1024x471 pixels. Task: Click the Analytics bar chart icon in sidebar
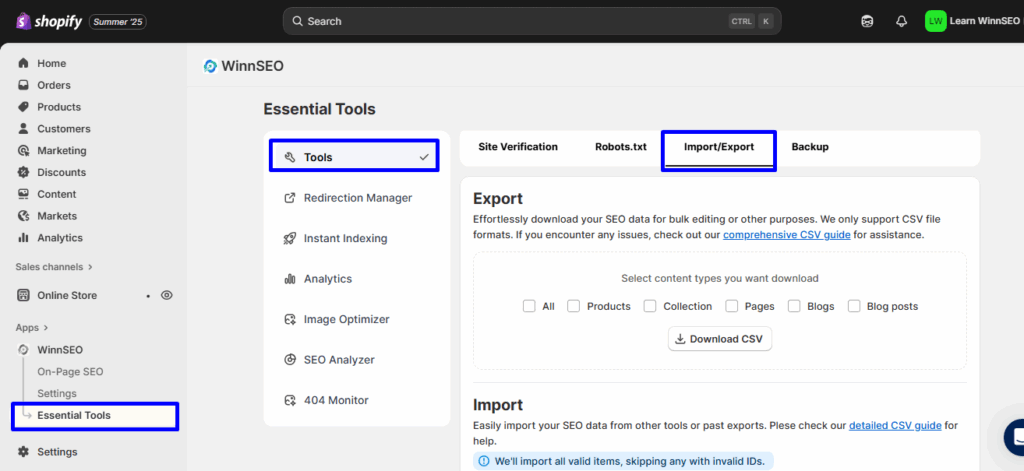[24, 238]
